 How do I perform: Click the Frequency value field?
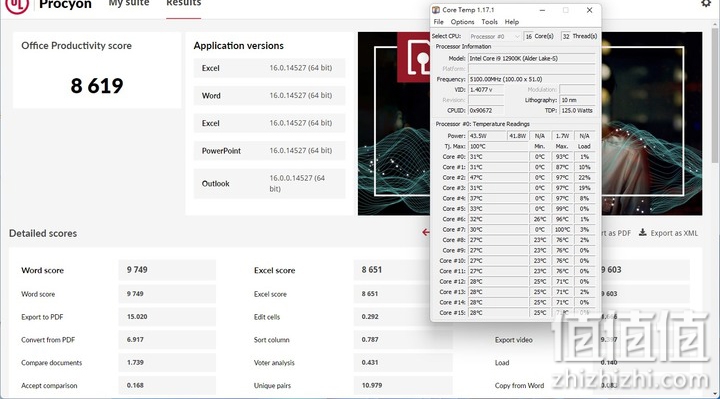[531, 79]
